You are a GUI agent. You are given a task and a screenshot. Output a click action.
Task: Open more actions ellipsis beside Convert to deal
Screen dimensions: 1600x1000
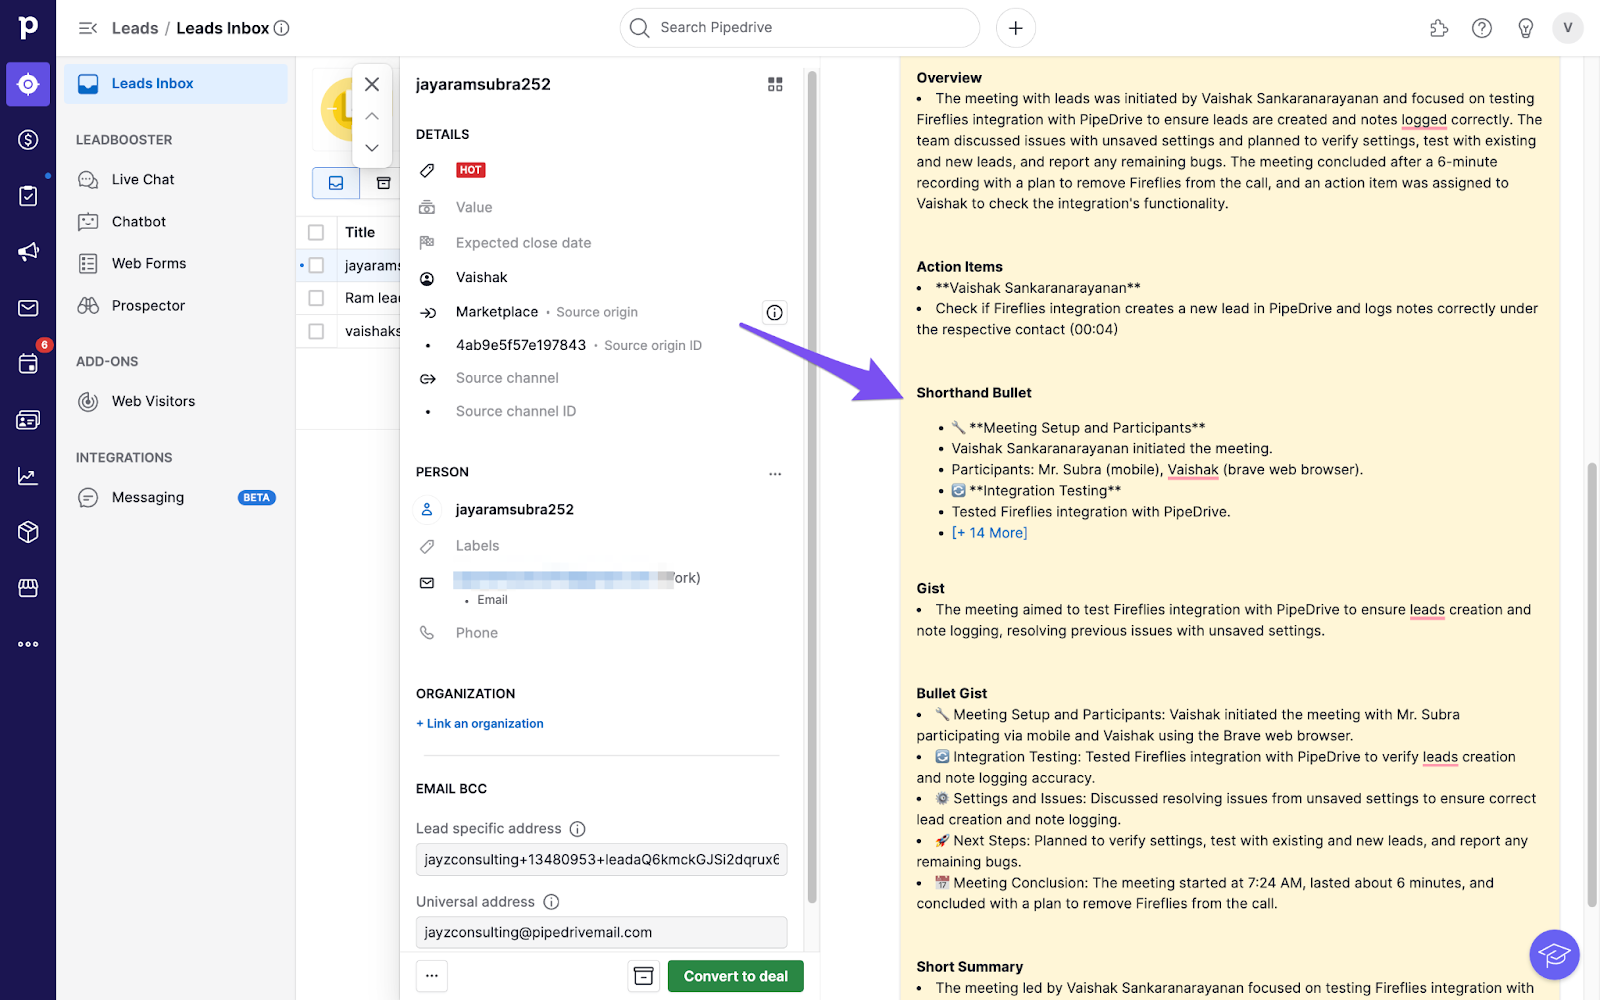432,976
